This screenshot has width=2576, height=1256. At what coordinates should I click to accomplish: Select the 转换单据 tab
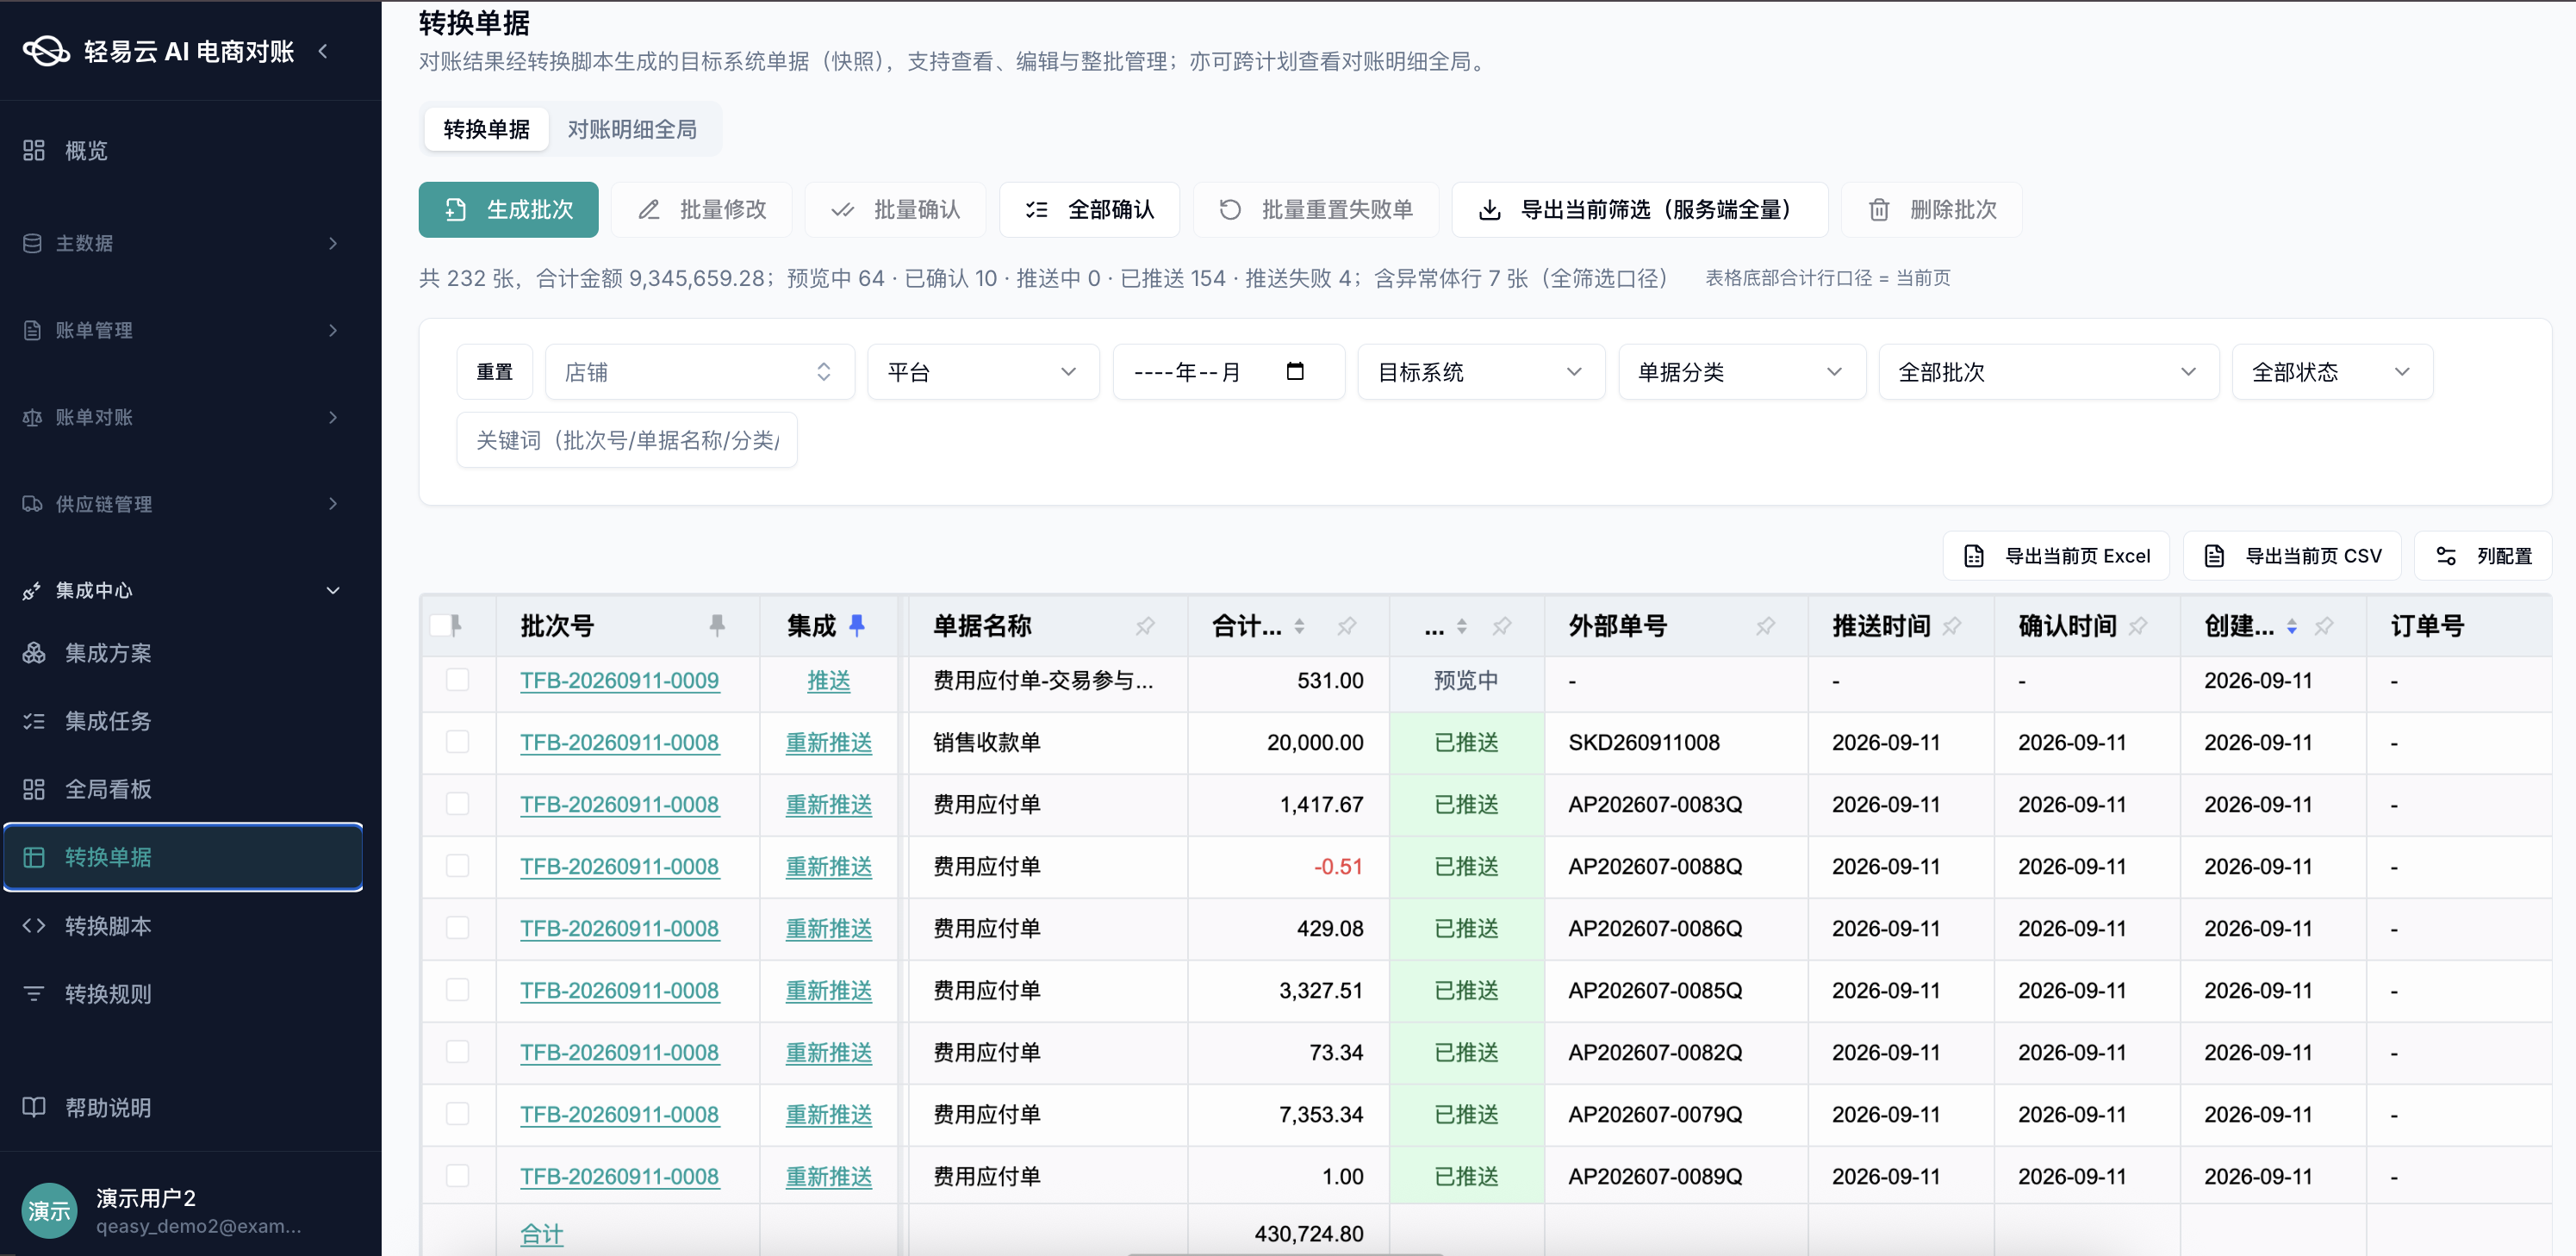coord(486,129)
